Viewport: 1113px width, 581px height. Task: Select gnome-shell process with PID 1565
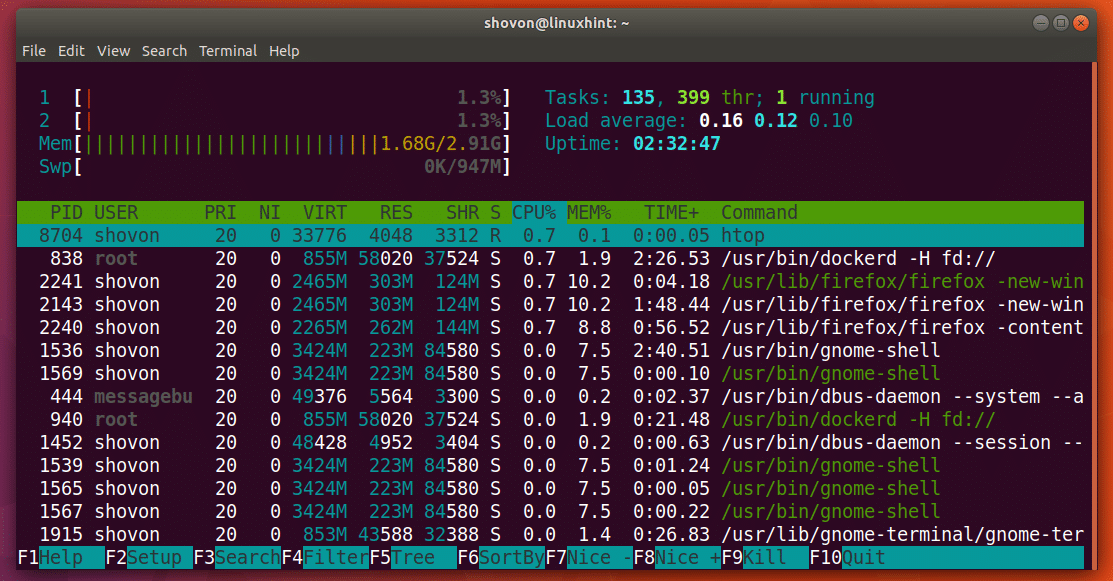coord(550,488)
